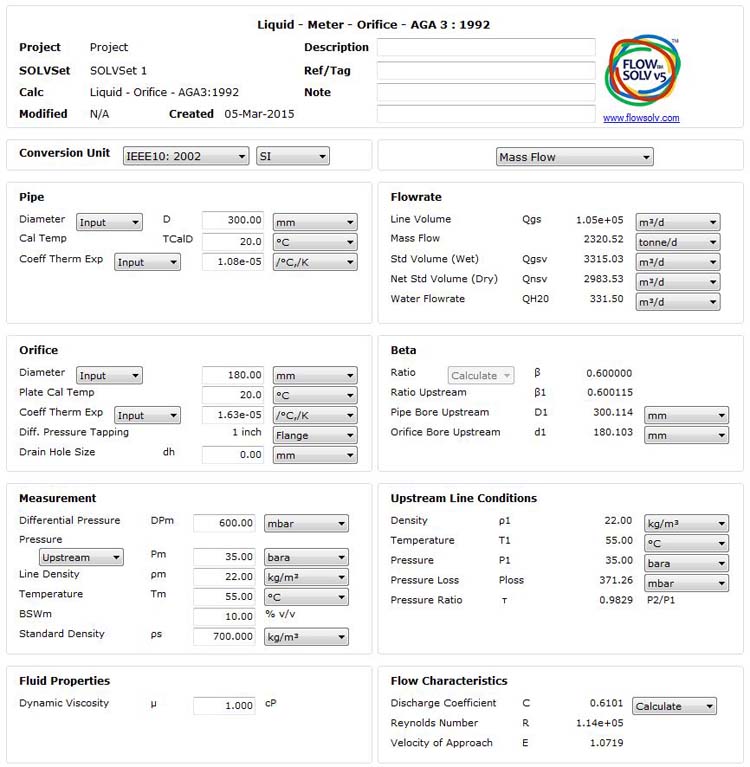This screenshot has width=750, height=767.
Task: Click the Differential Pressure value field
Action: (225, 523)
